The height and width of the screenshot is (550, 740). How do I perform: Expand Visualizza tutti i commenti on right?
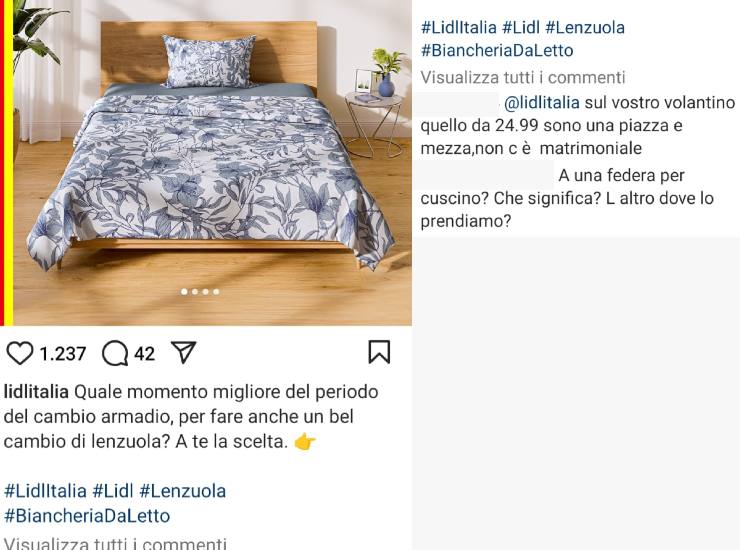click(x=523, y=77)
